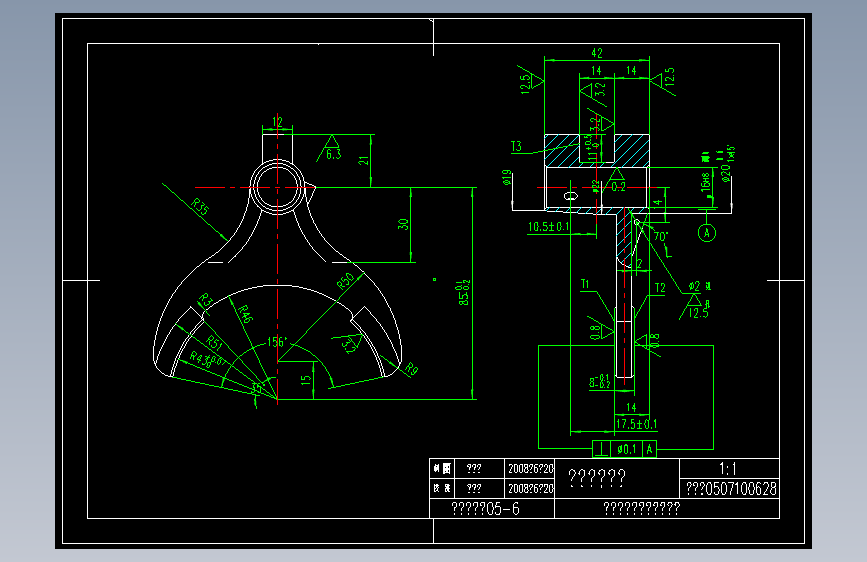Click the perpendicularity symbol in tolerance frame

pos(602,449)
